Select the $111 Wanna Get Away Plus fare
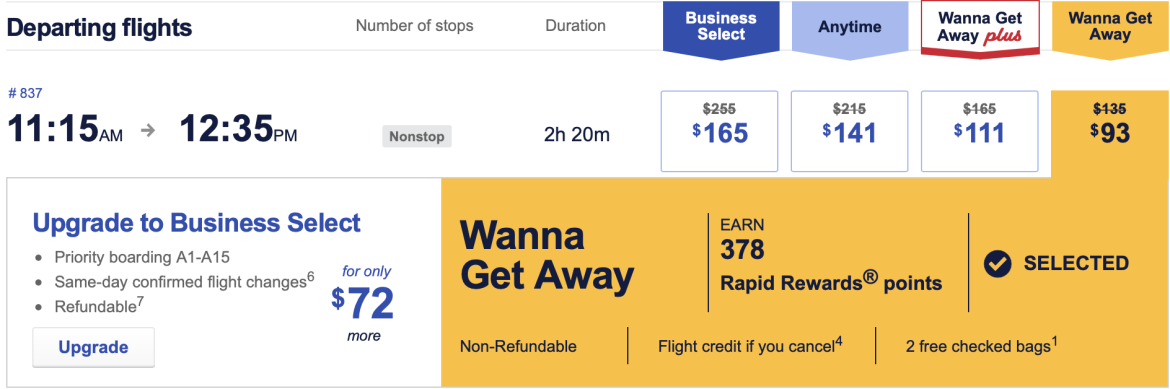 pyautogui.click(x=980, y=131)
